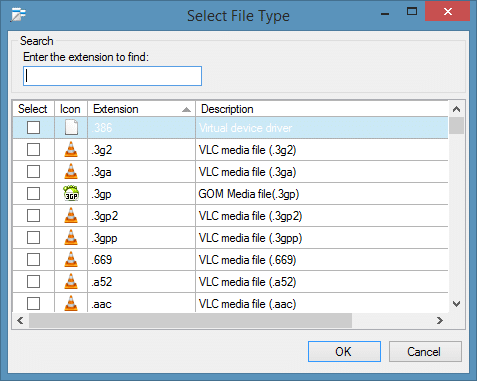Click the blank file icon for .386
This screenshot has width=477, height=381.
click(x=71, y=127)
